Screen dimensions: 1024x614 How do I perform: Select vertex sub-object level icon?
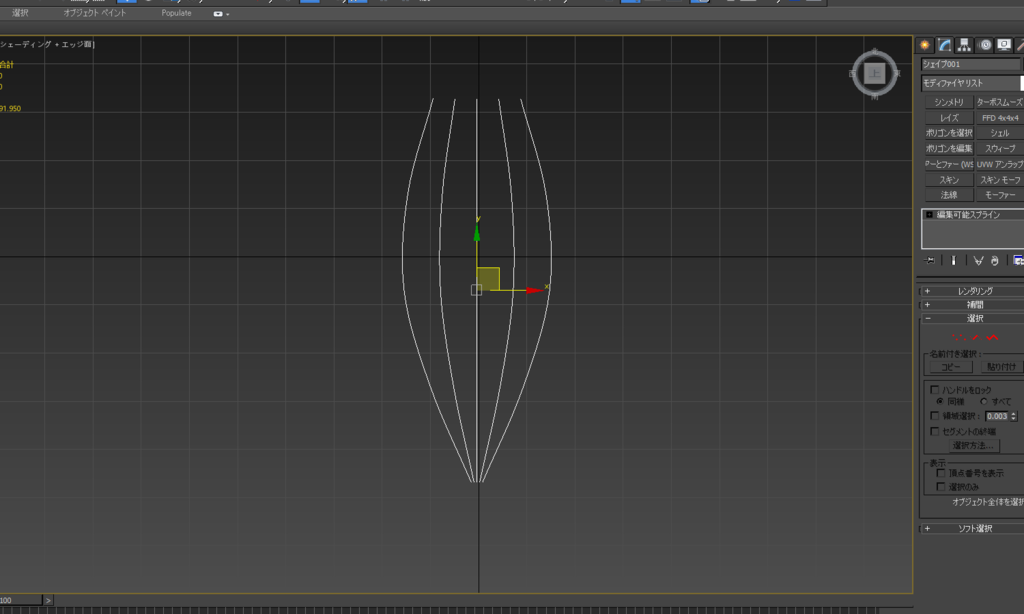pos(959,337)
